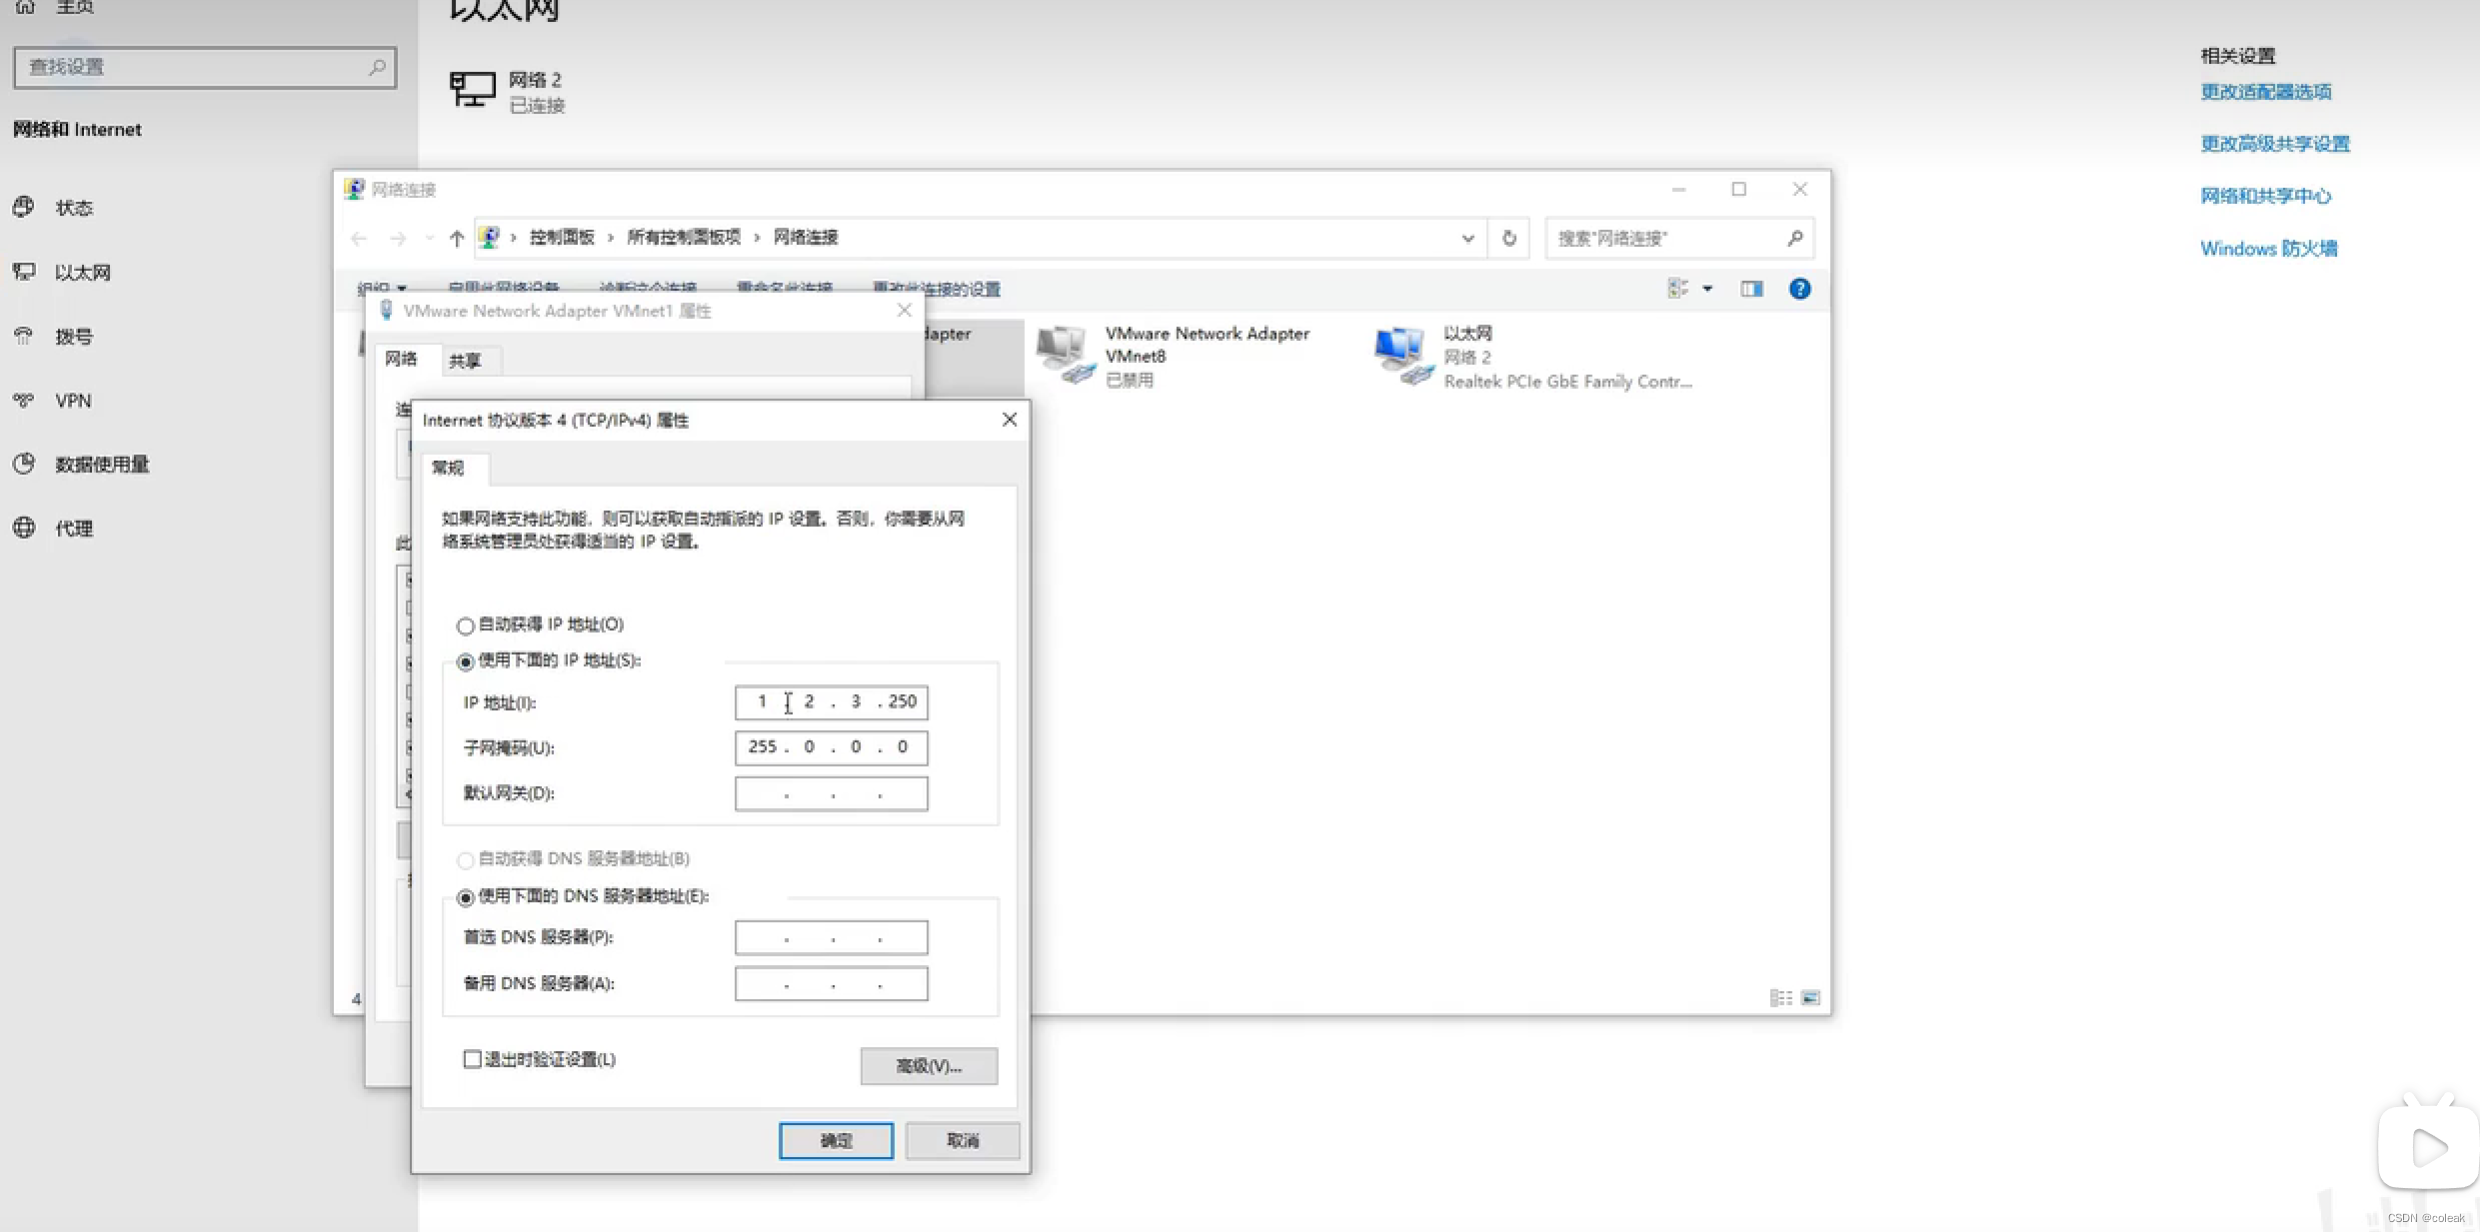Click the refresh icon in address bar
Image resolution: width=2480 pixels, height=1232 pixels.
(1509, 238)
